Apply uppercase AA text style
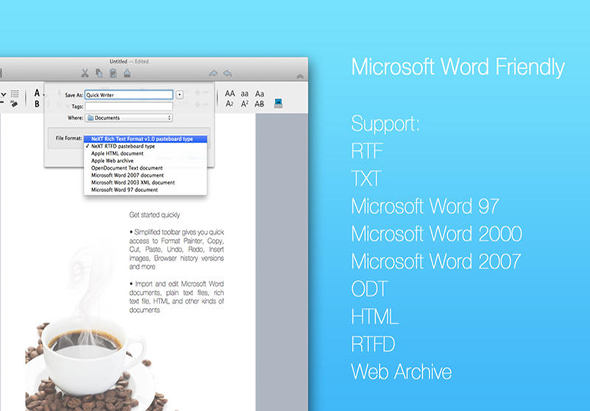 tap(230, 93)
